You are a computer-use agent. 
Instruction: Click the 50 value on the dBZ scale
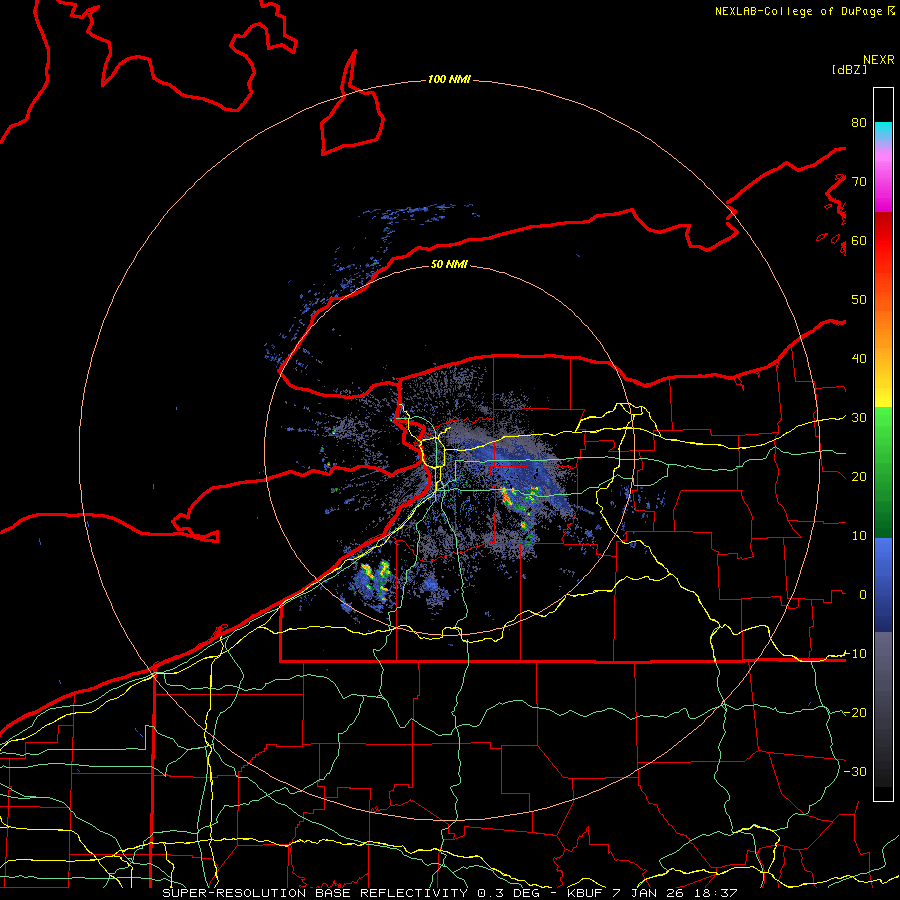pyautogui.click(x=859, y=300)
